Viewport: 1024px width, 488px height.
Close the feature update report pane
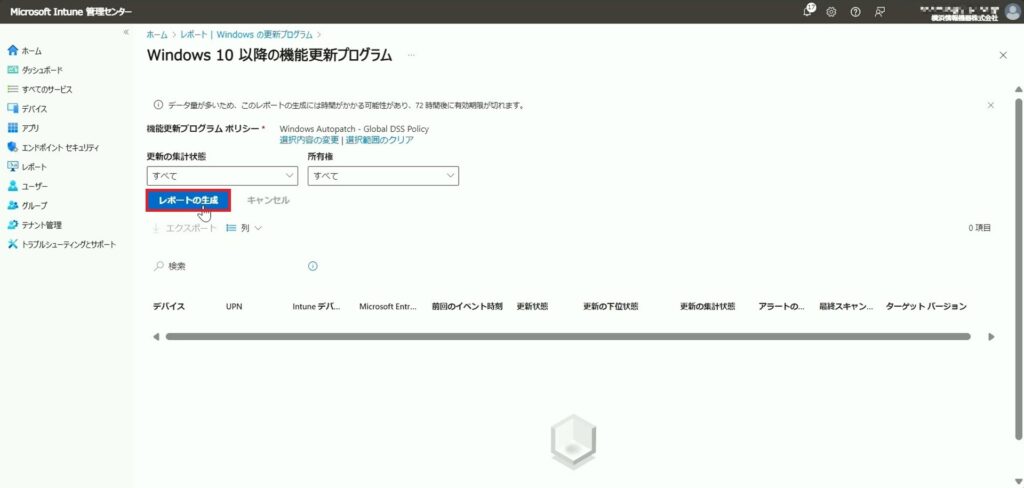(x=1003, y=56)
